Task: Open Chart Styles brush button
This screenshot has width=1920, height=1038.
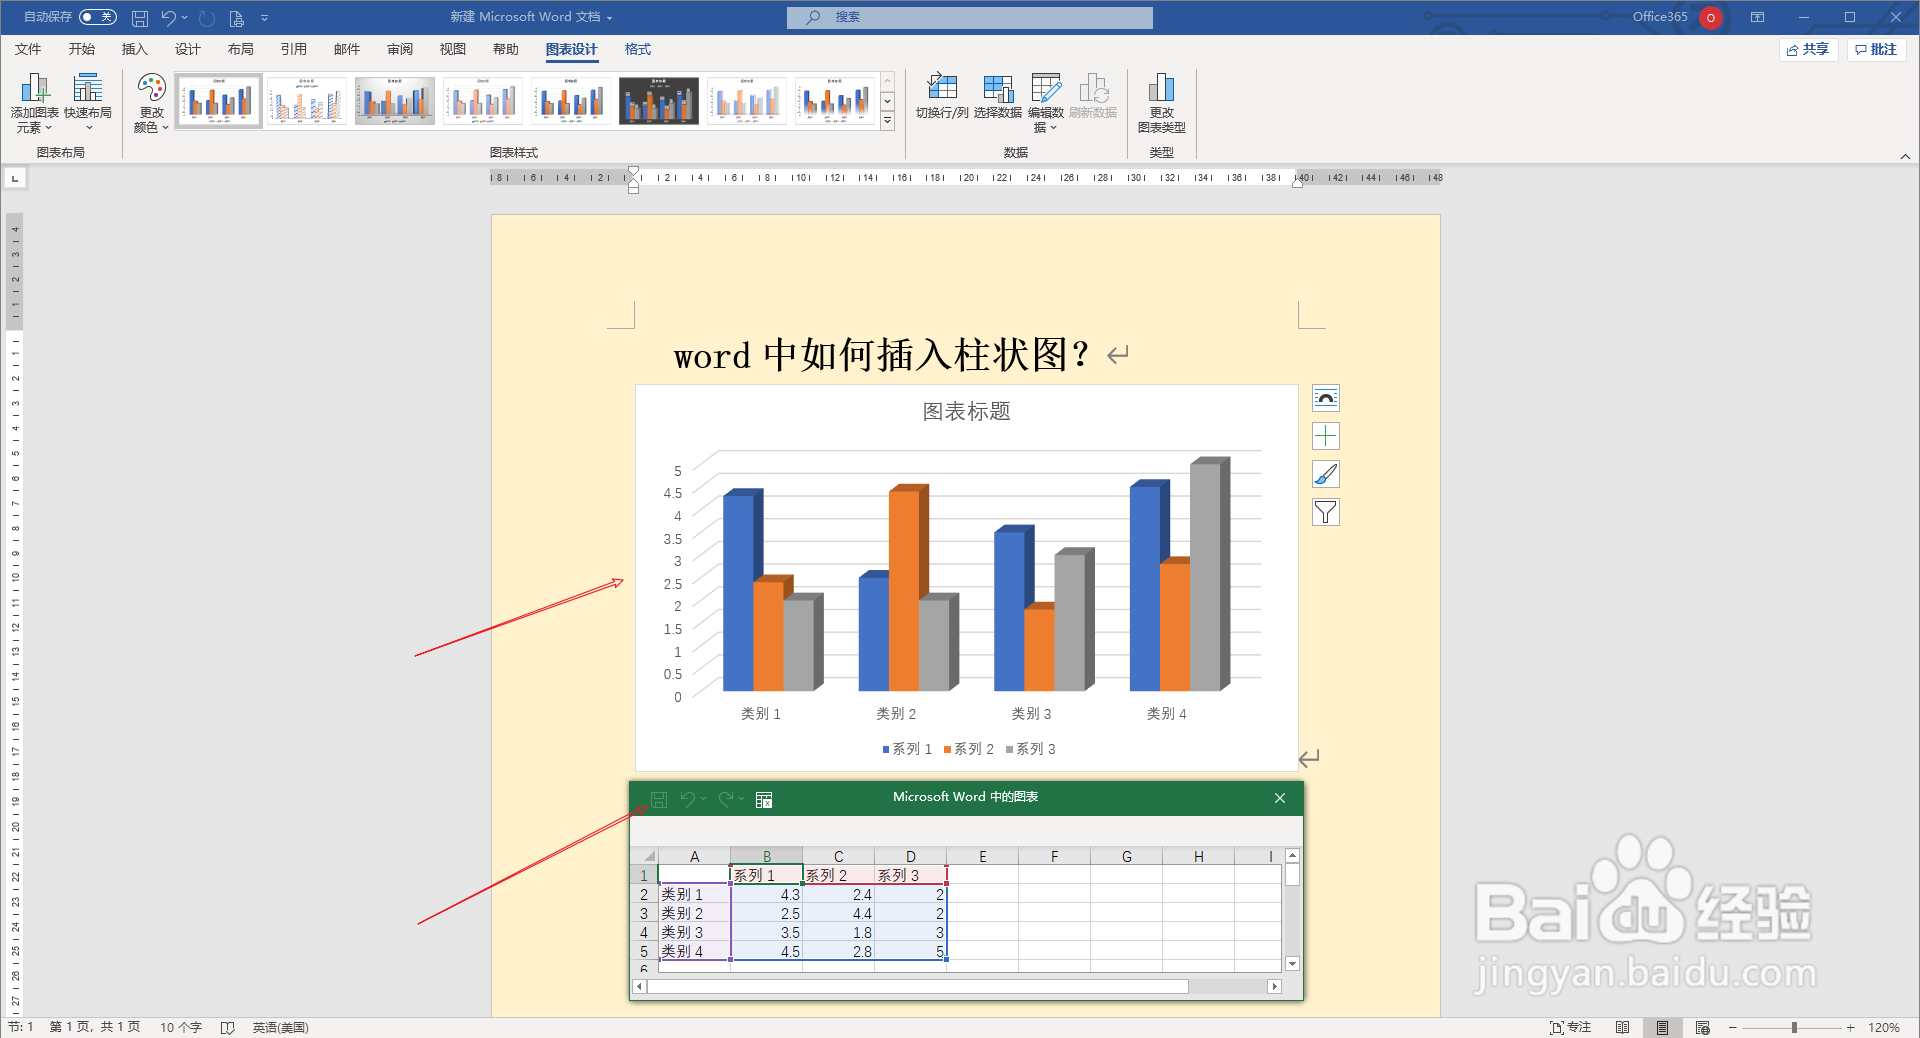Action: [1326, 474]
